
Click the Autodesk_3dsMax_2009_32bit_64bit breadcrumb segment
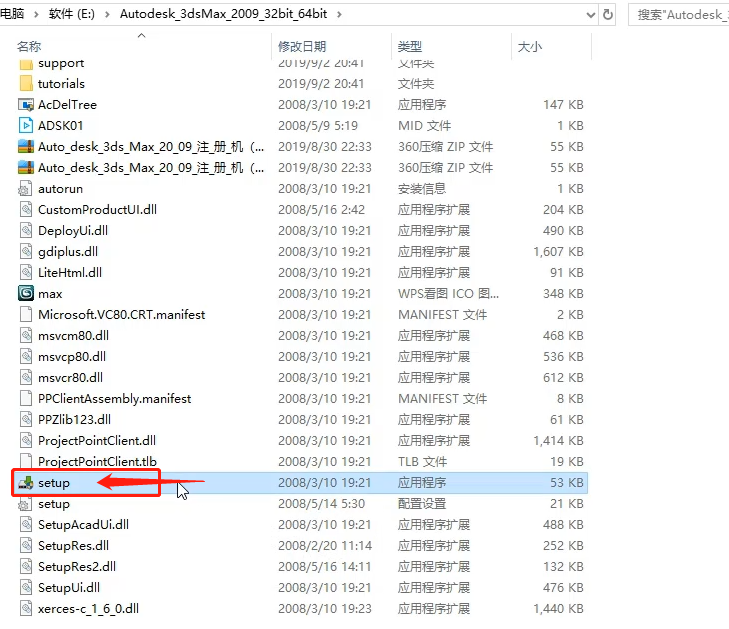pos(224,14)
